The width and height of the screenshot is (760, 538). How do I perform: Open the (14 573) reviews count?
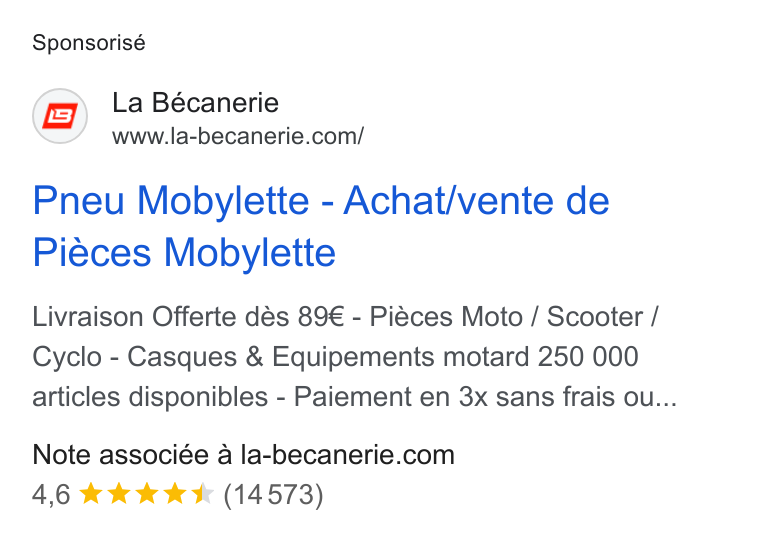[273, 495]
